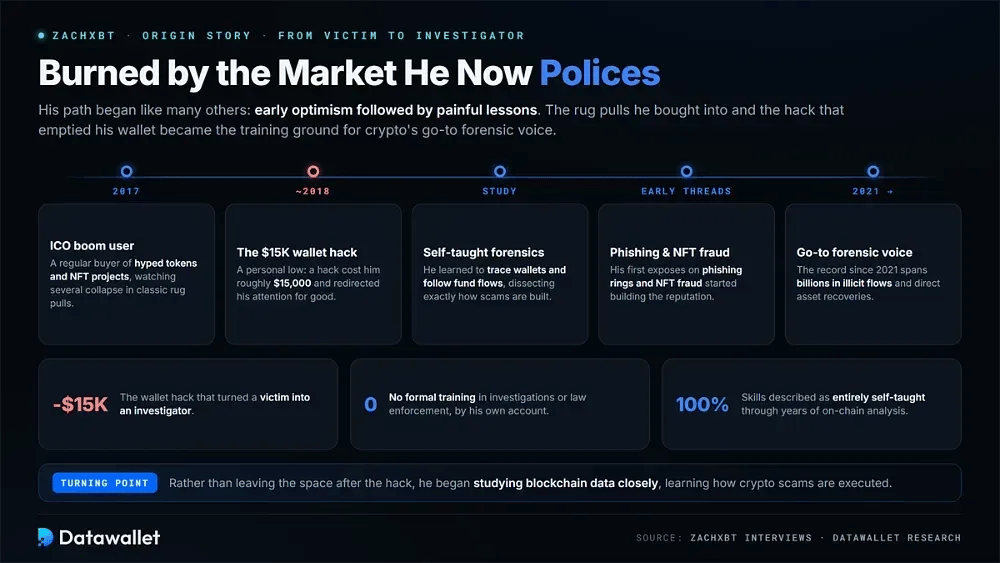1000x563 pixels.
Task: Click the 2021 timeline circle marker
Action: click(x=873, y=172)
